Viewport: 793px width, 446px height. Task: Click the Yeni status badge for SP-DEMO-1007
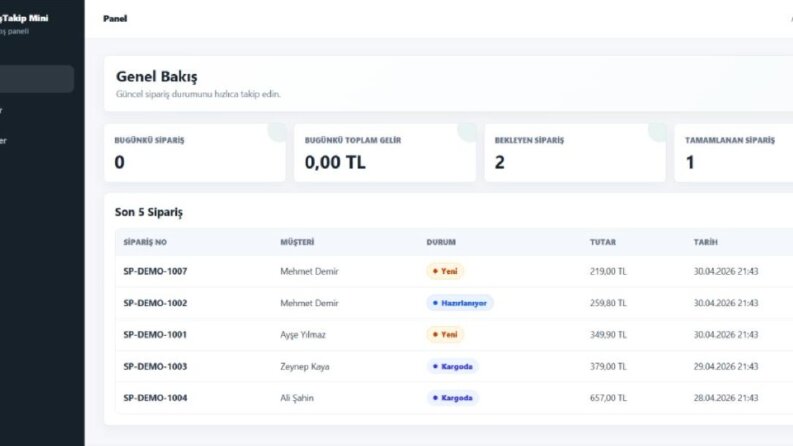445,272
